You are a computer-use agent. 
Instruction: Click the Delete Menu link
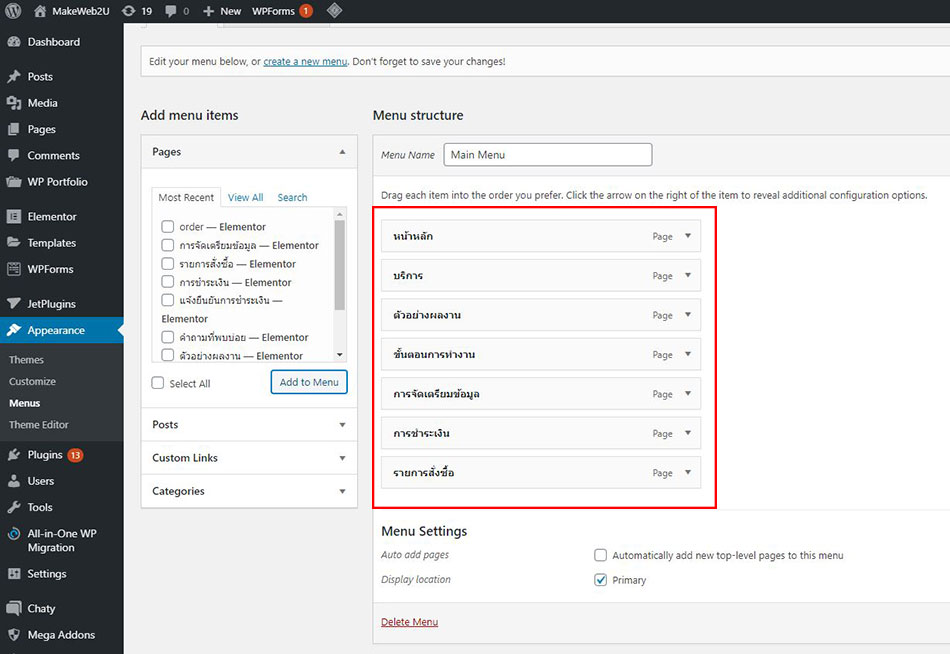(x=409, y=622)
